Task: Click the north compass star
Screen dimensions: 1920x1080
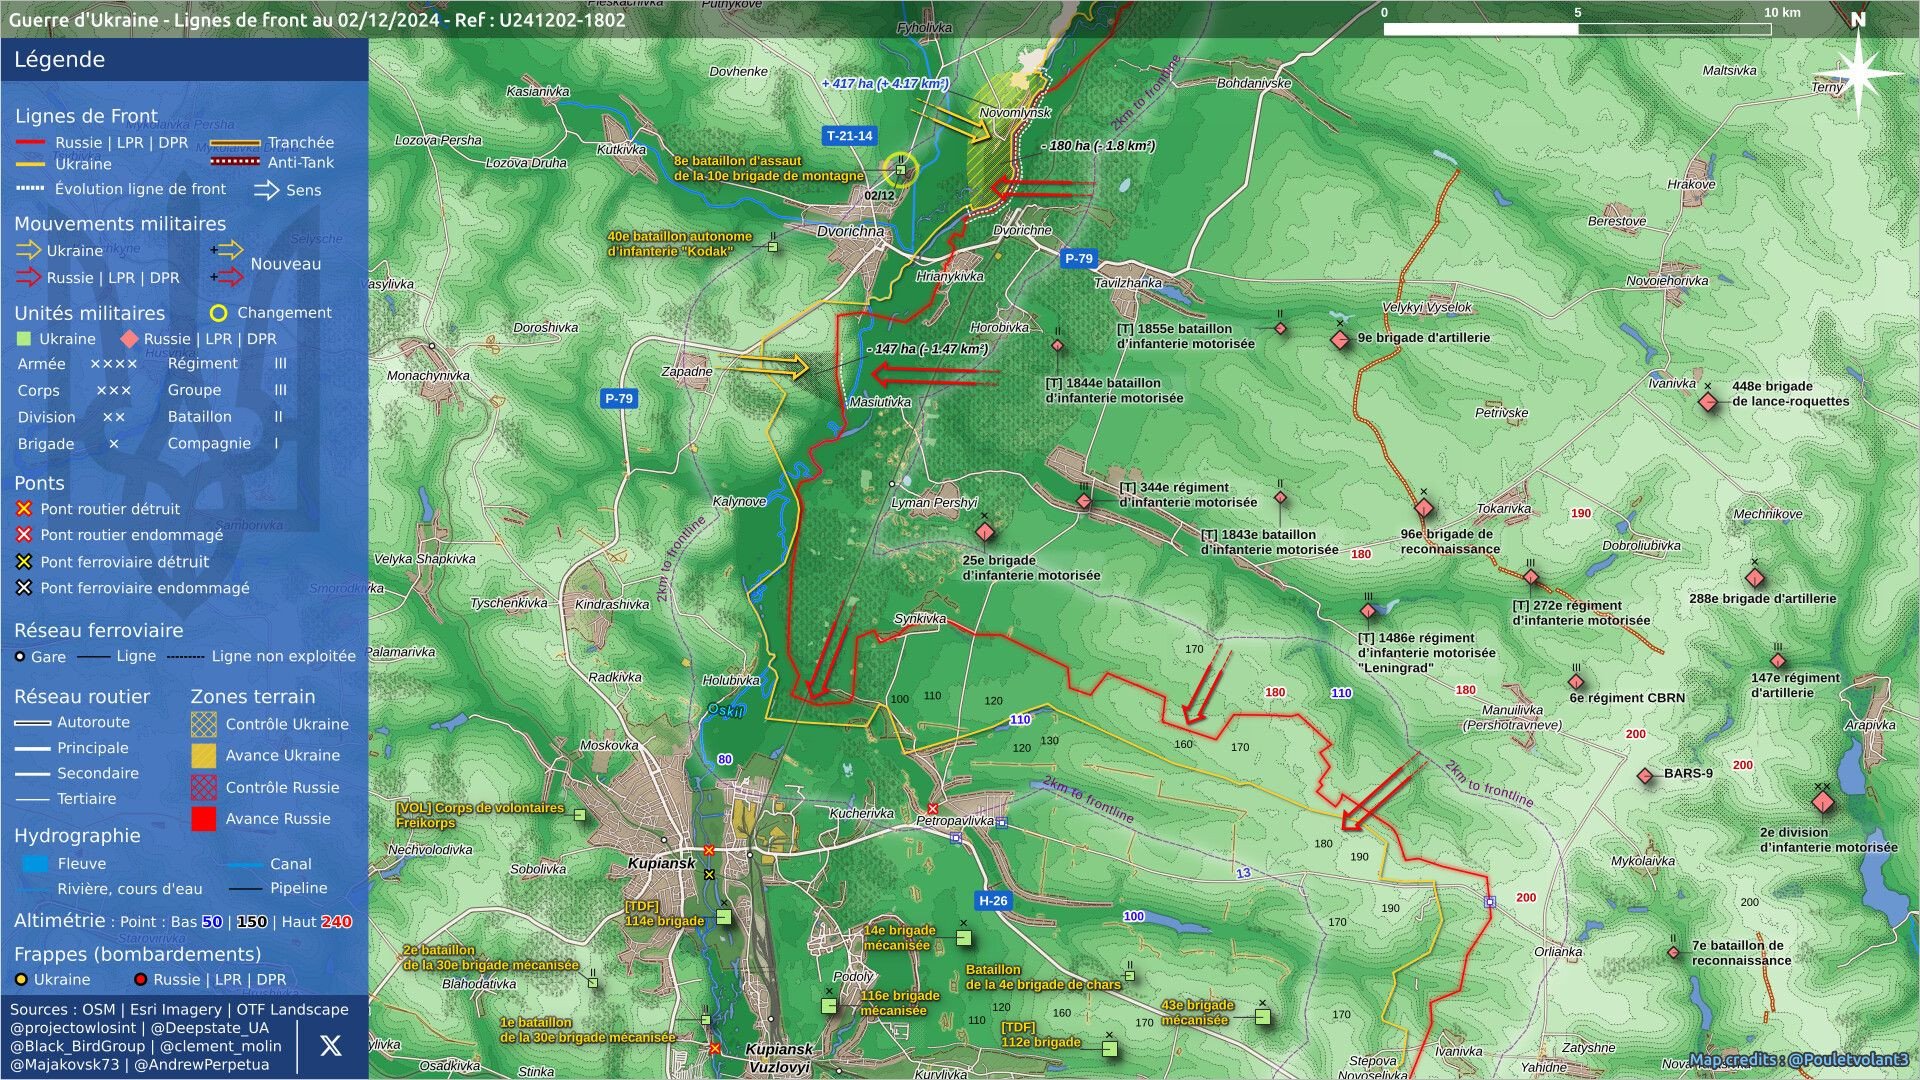Action: (x=1858, y=73)
